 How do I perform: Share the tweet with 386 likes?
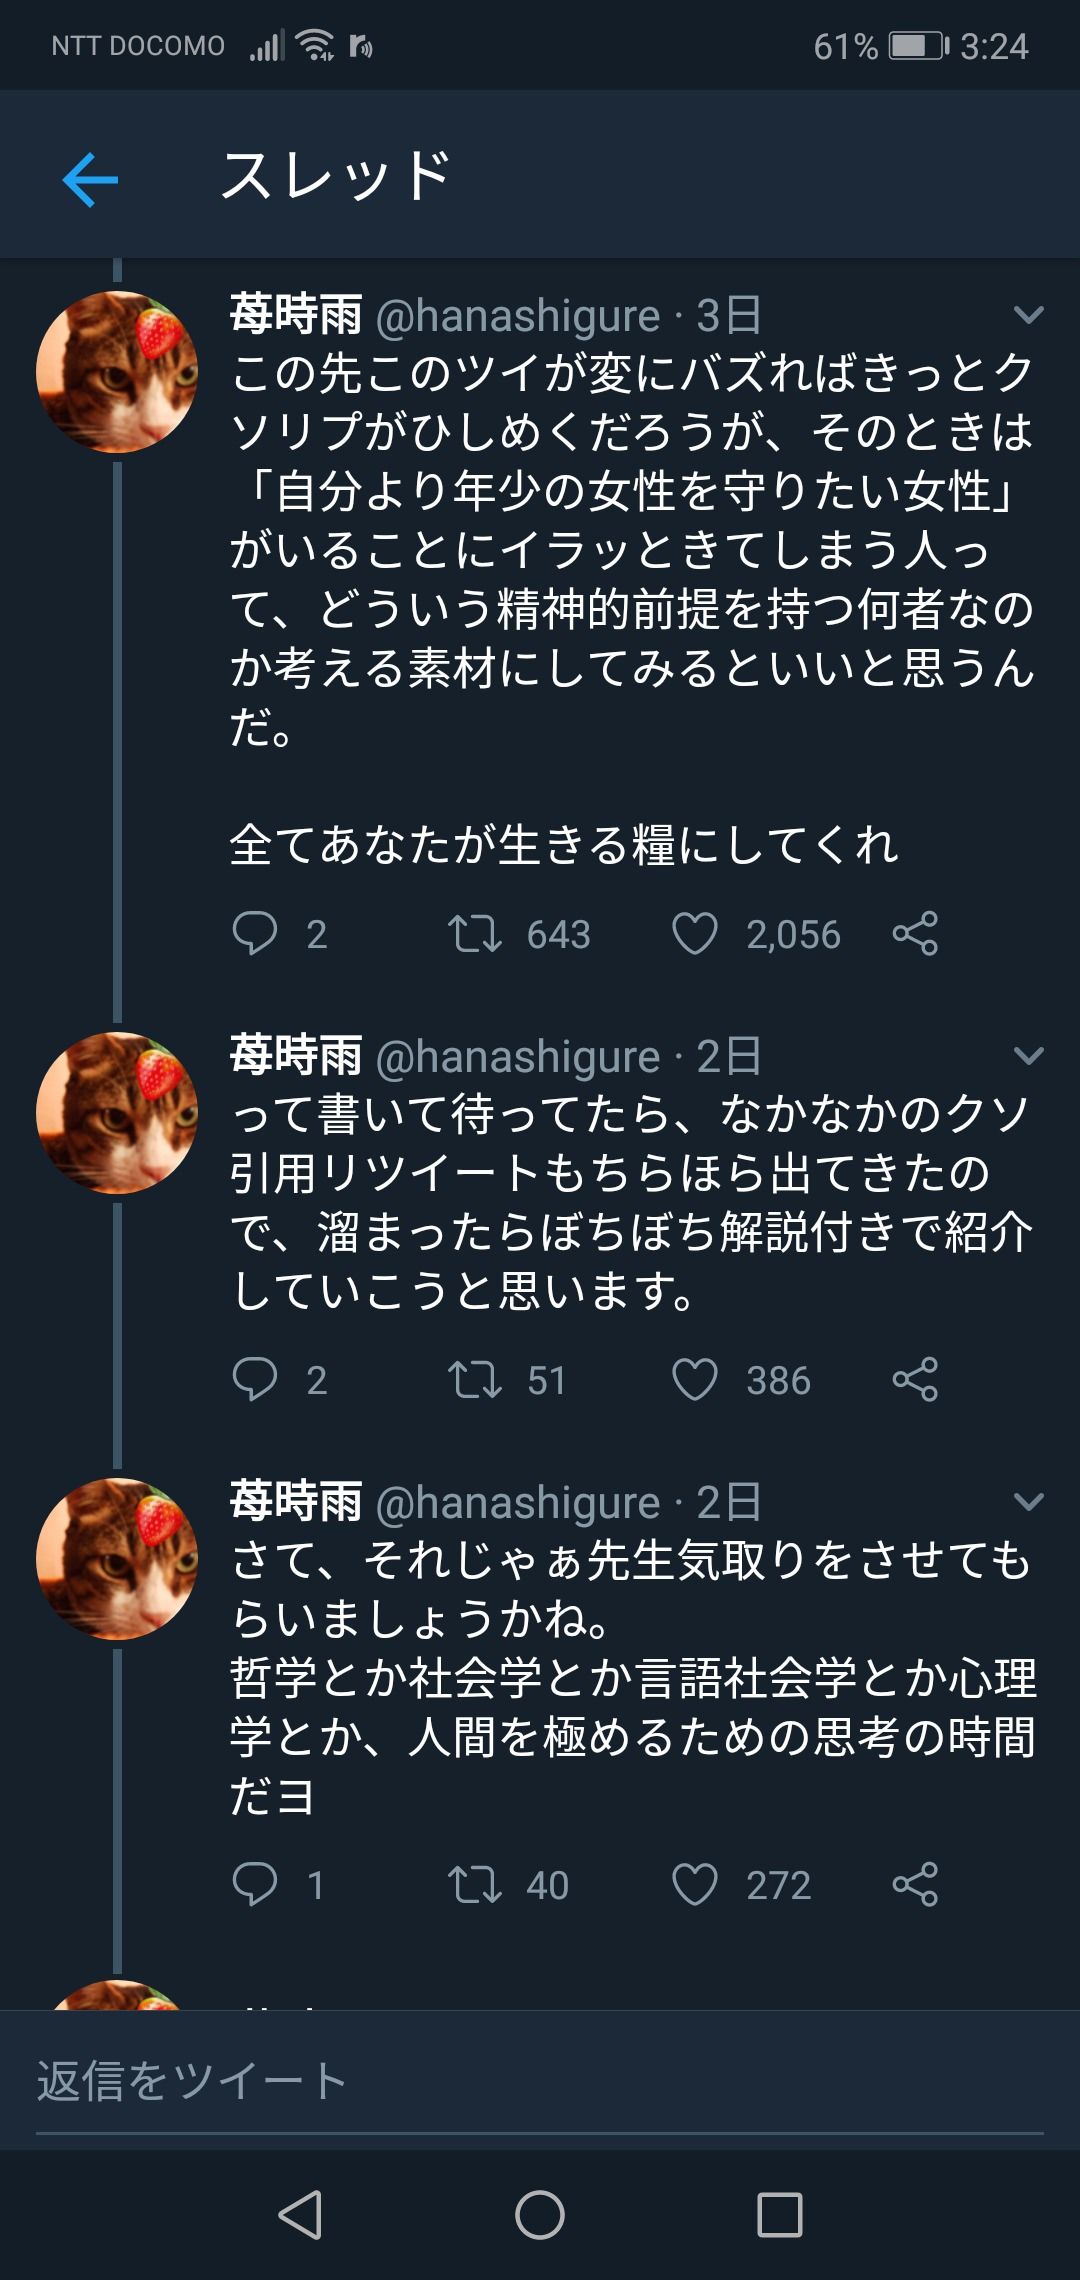[915, 1380]
